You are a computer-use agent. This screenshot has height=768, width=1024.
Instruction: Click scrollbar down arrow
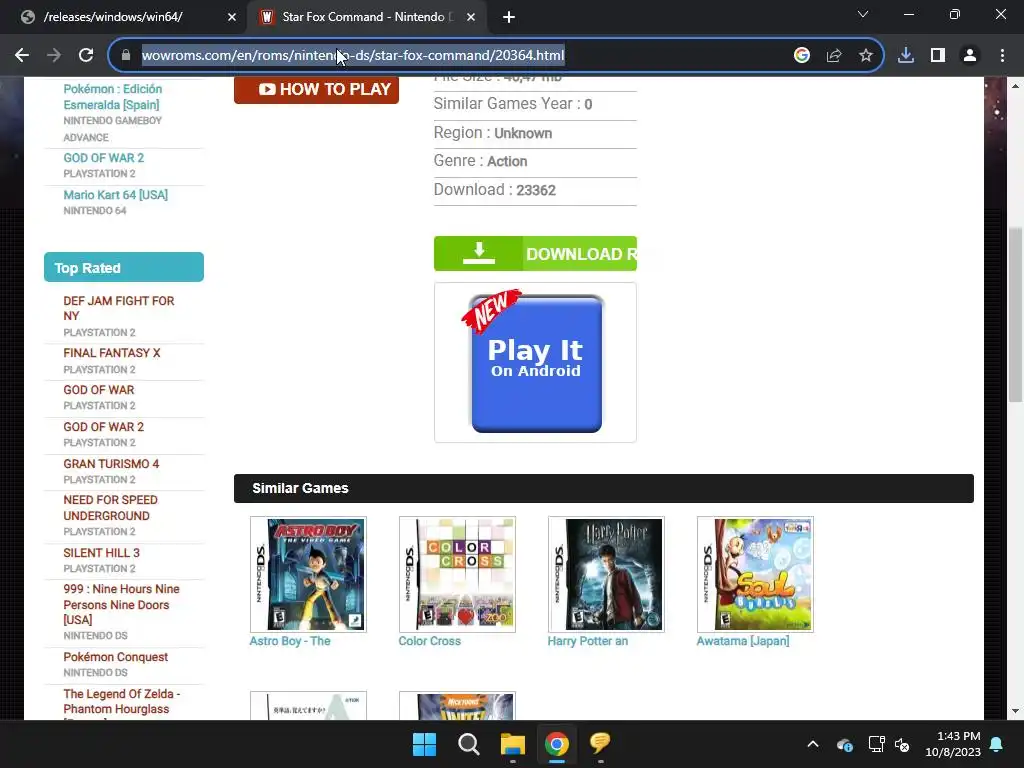(x=1015, y=711)
